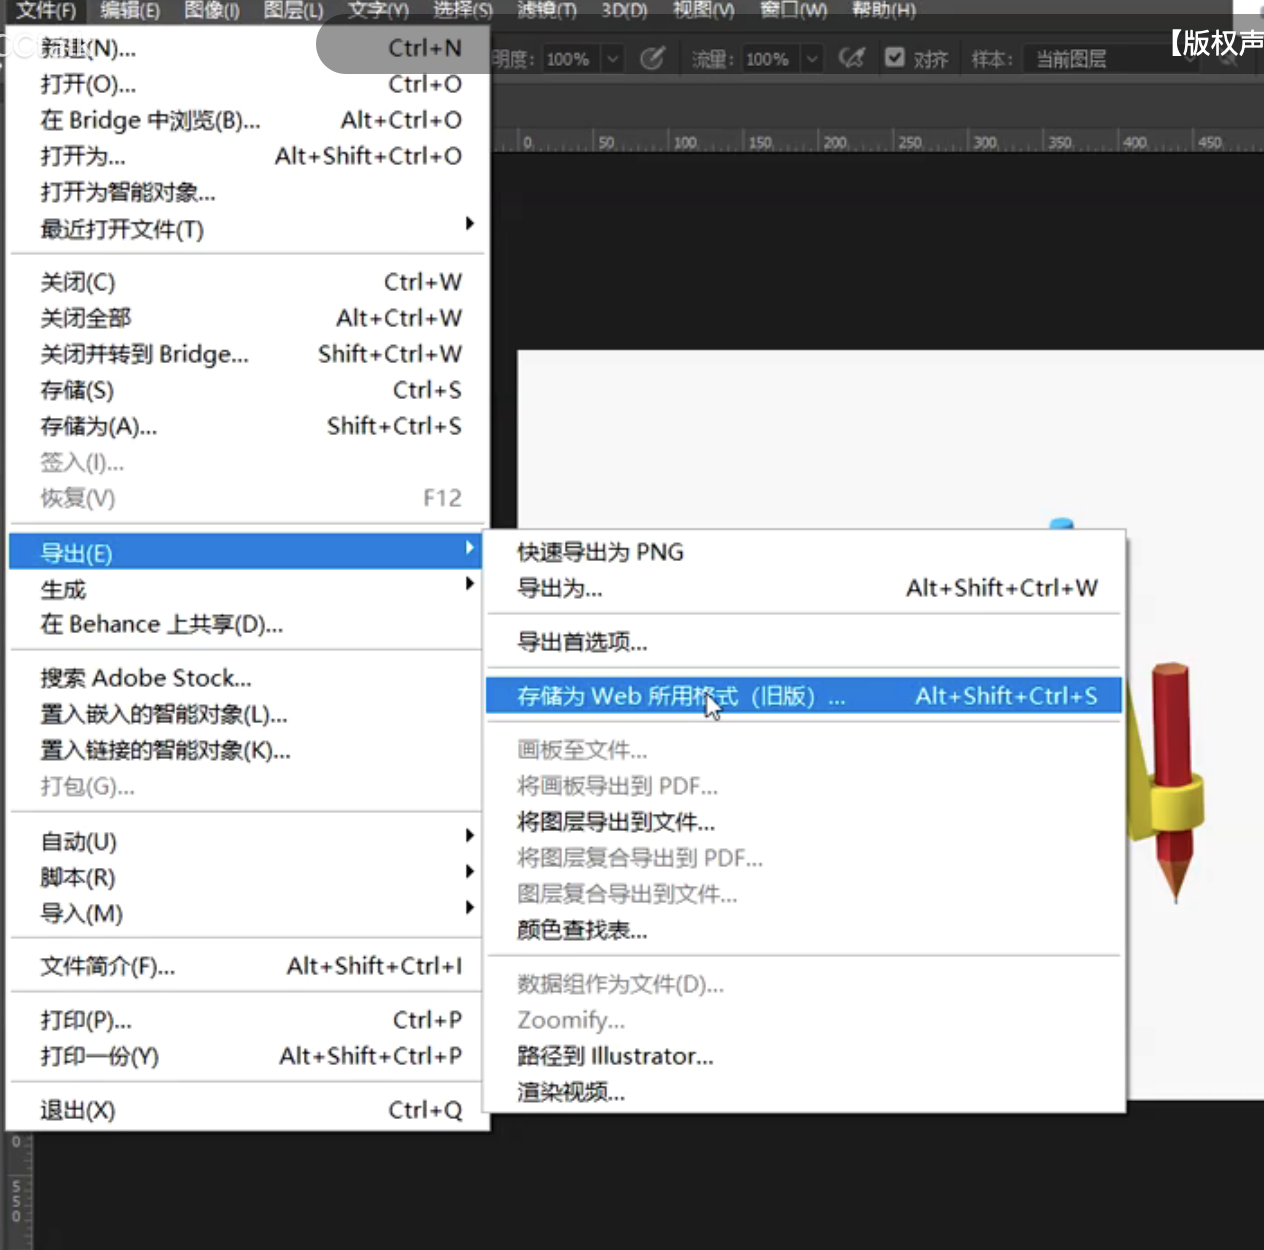Screen dimensions: 1264x1250
Task: Open the 视图(V) menu
Action: 703,10
